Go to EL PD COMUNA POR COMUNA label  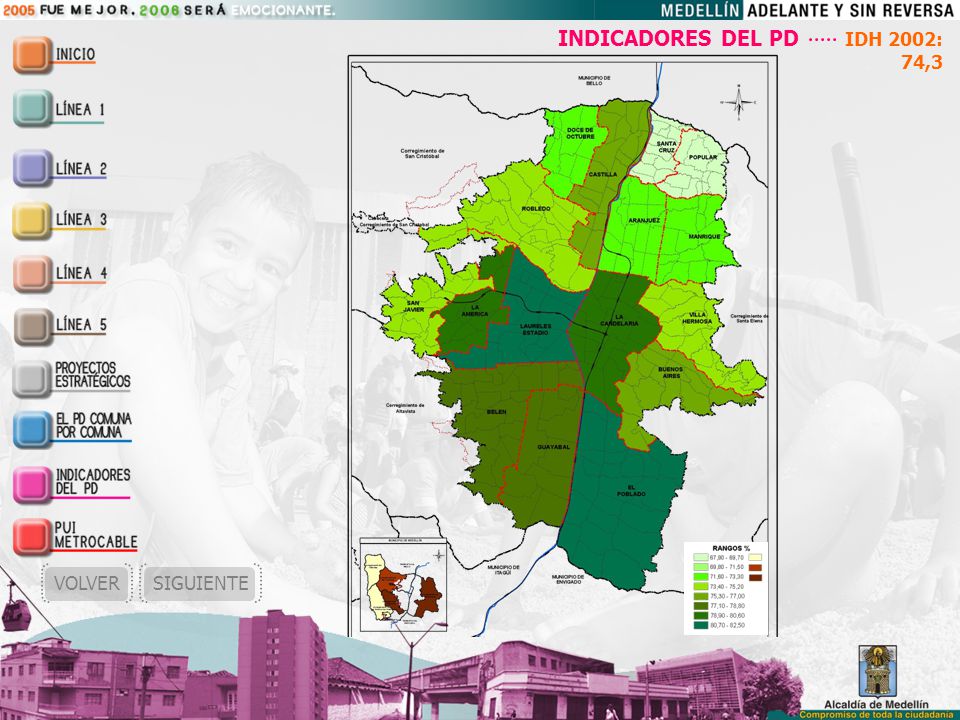pyautogui.click(x=93, y=426)
